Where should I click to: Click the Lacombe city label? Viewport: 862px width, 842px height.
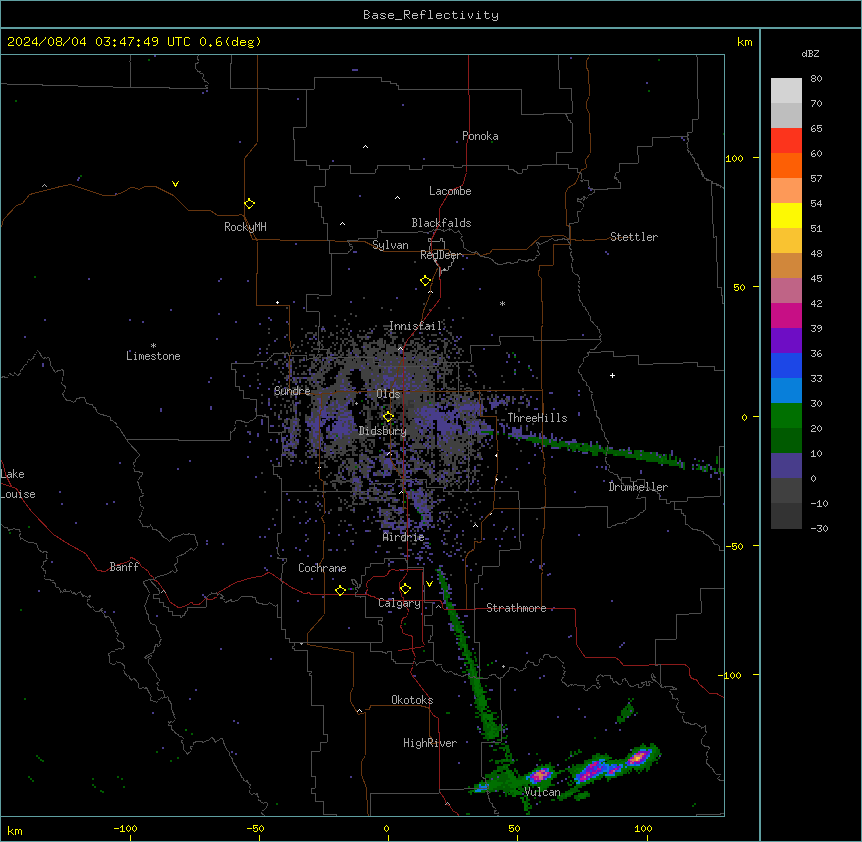(x=450, y=191)
